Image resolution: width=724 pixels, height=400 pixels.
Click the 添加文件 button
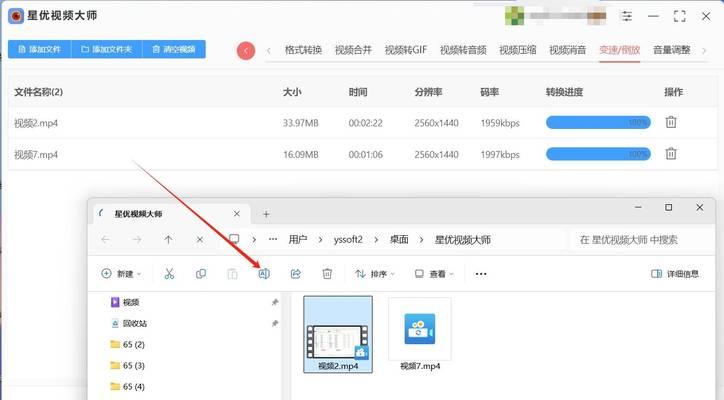coord(40,49)
